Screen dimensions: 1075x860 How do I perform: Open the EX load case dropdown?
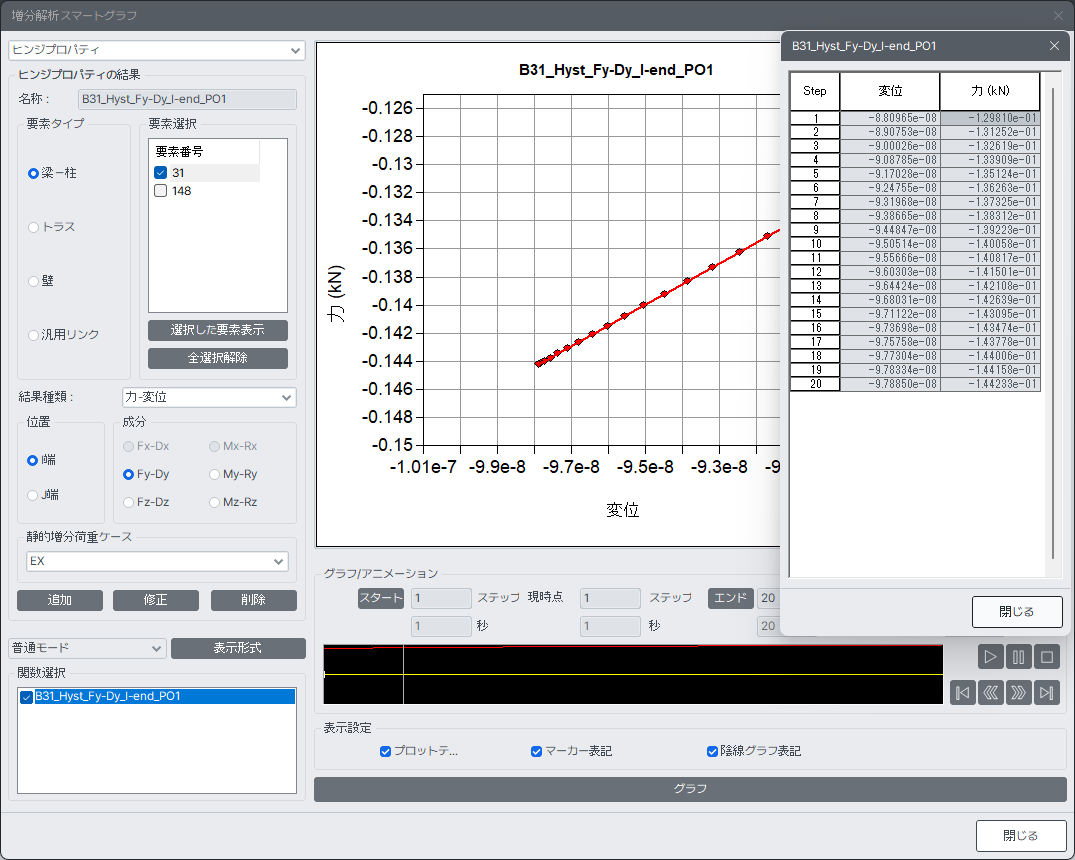[x=157, y=561]
